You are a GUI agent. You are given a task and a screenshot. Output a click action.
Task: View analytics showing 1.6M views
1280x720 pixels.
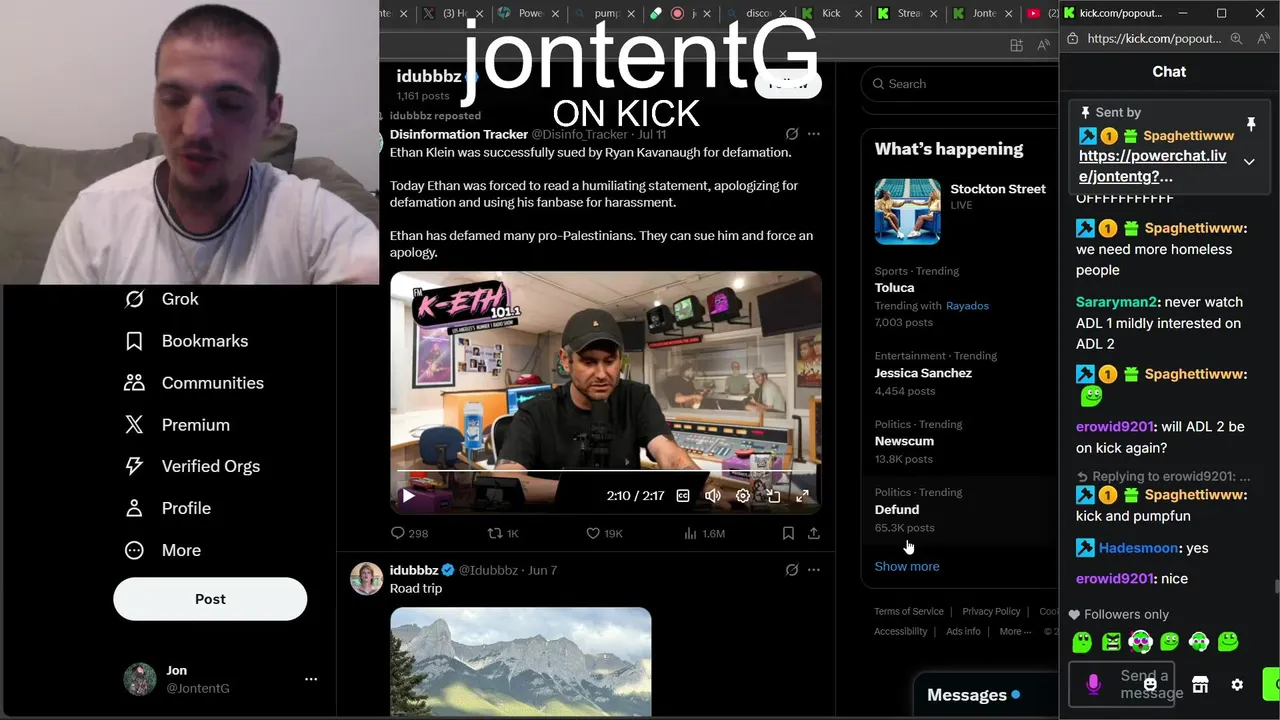[704, 533]
